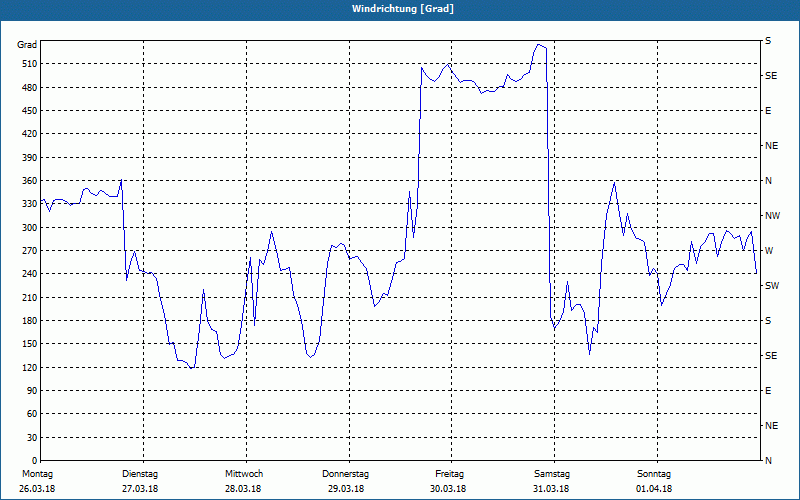Viewport: 800px width, 500px height.
Task: Pick the SW compass label
Action: [x=772, y=286]
